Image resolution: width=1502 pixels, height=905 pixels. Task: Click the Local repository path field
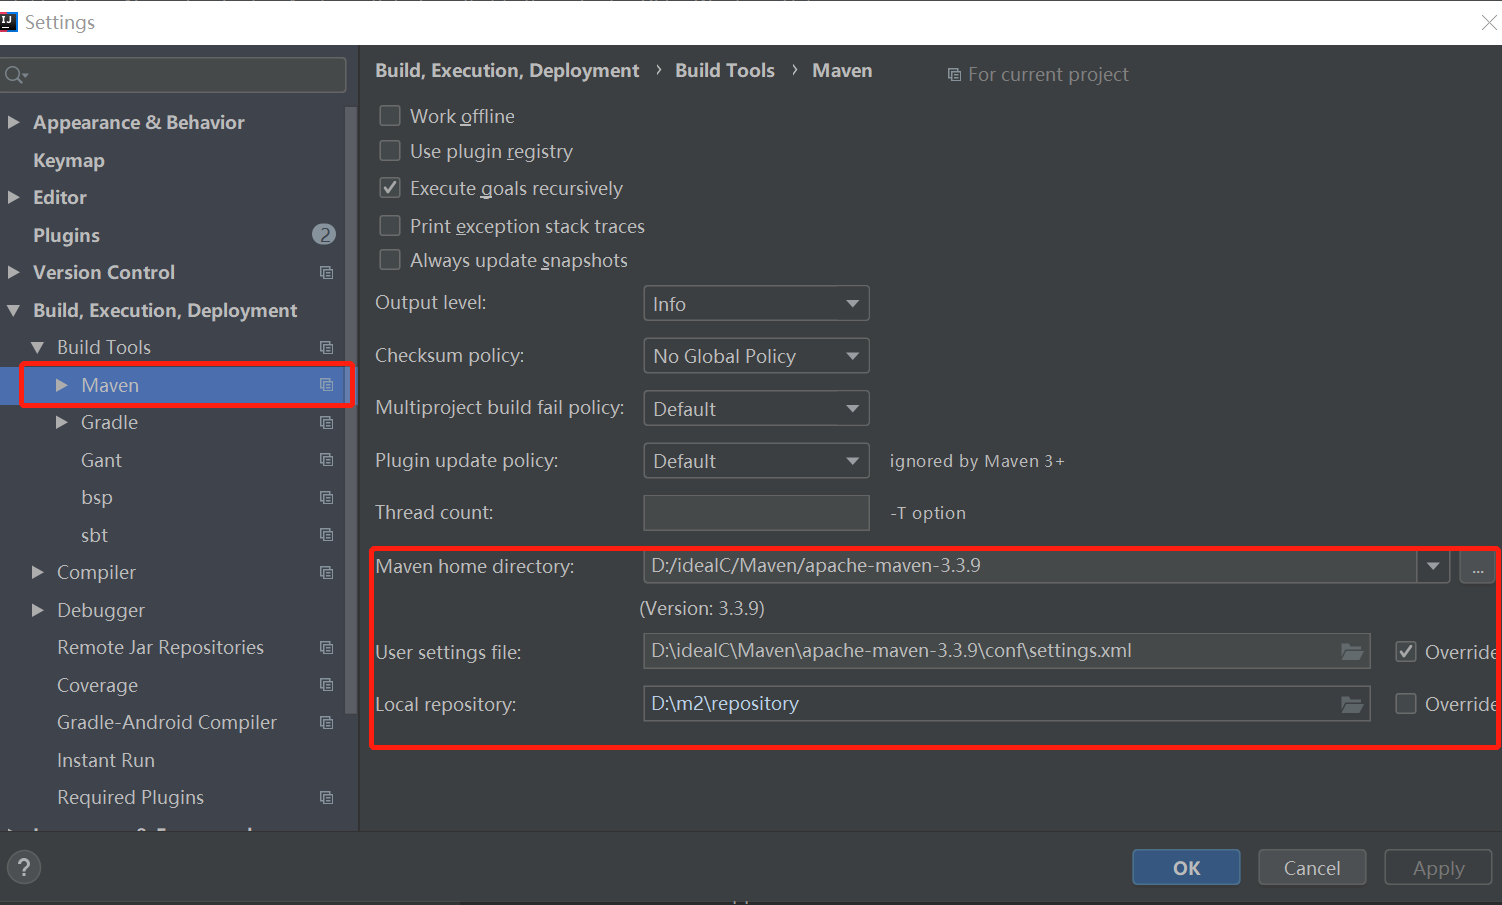click(x=1006, y=704)
